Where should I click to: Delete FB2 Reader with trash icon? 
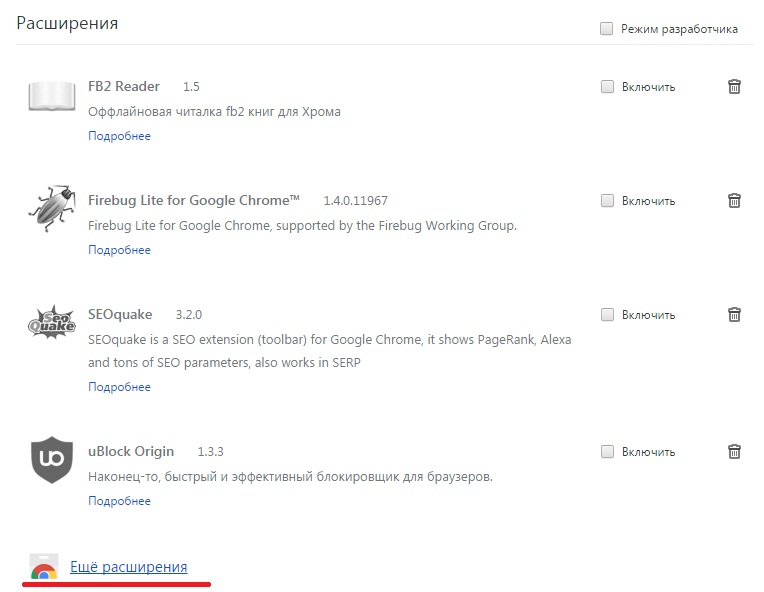point(734,87)
